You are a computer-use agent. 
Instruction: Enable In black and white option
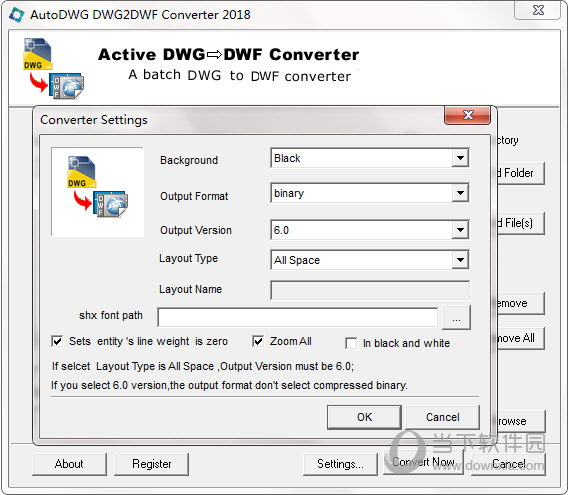(351, 343)
